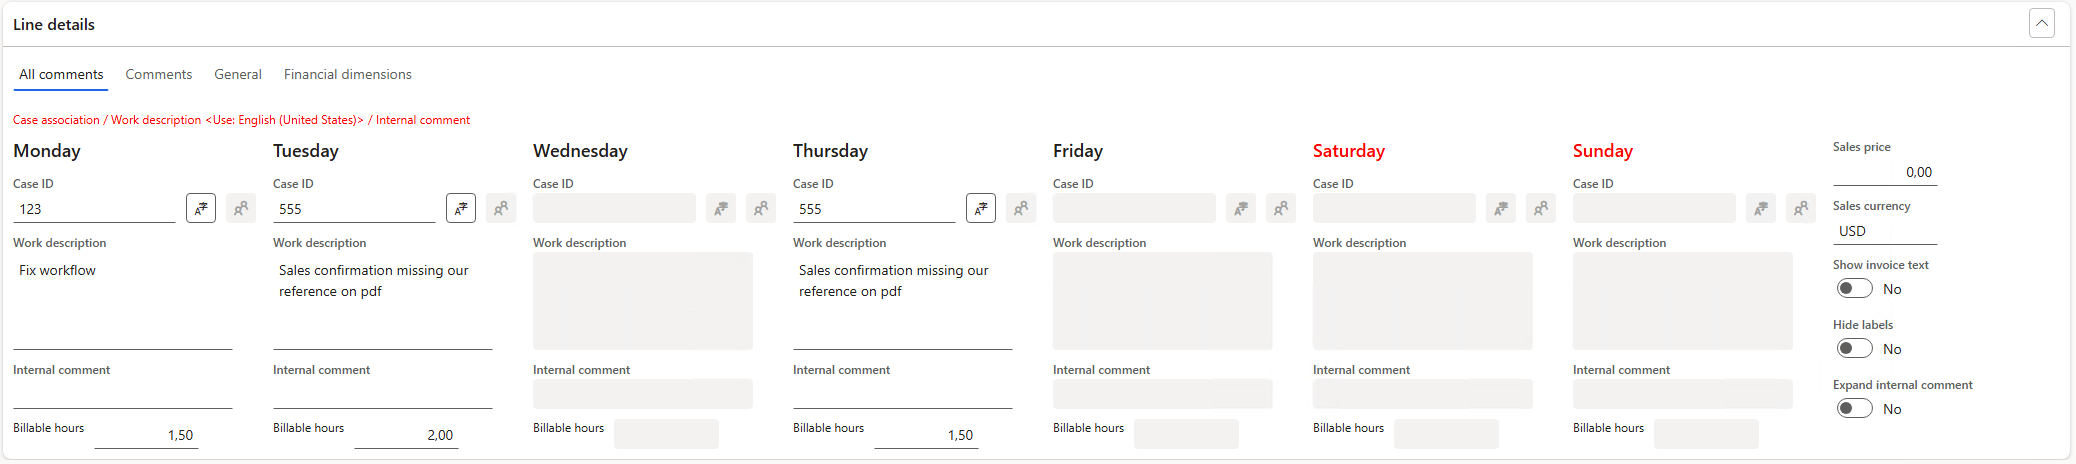Toggle Expand internal comment switch
The width and height of the screenshot is (2076, 464).
(1854, 409)
